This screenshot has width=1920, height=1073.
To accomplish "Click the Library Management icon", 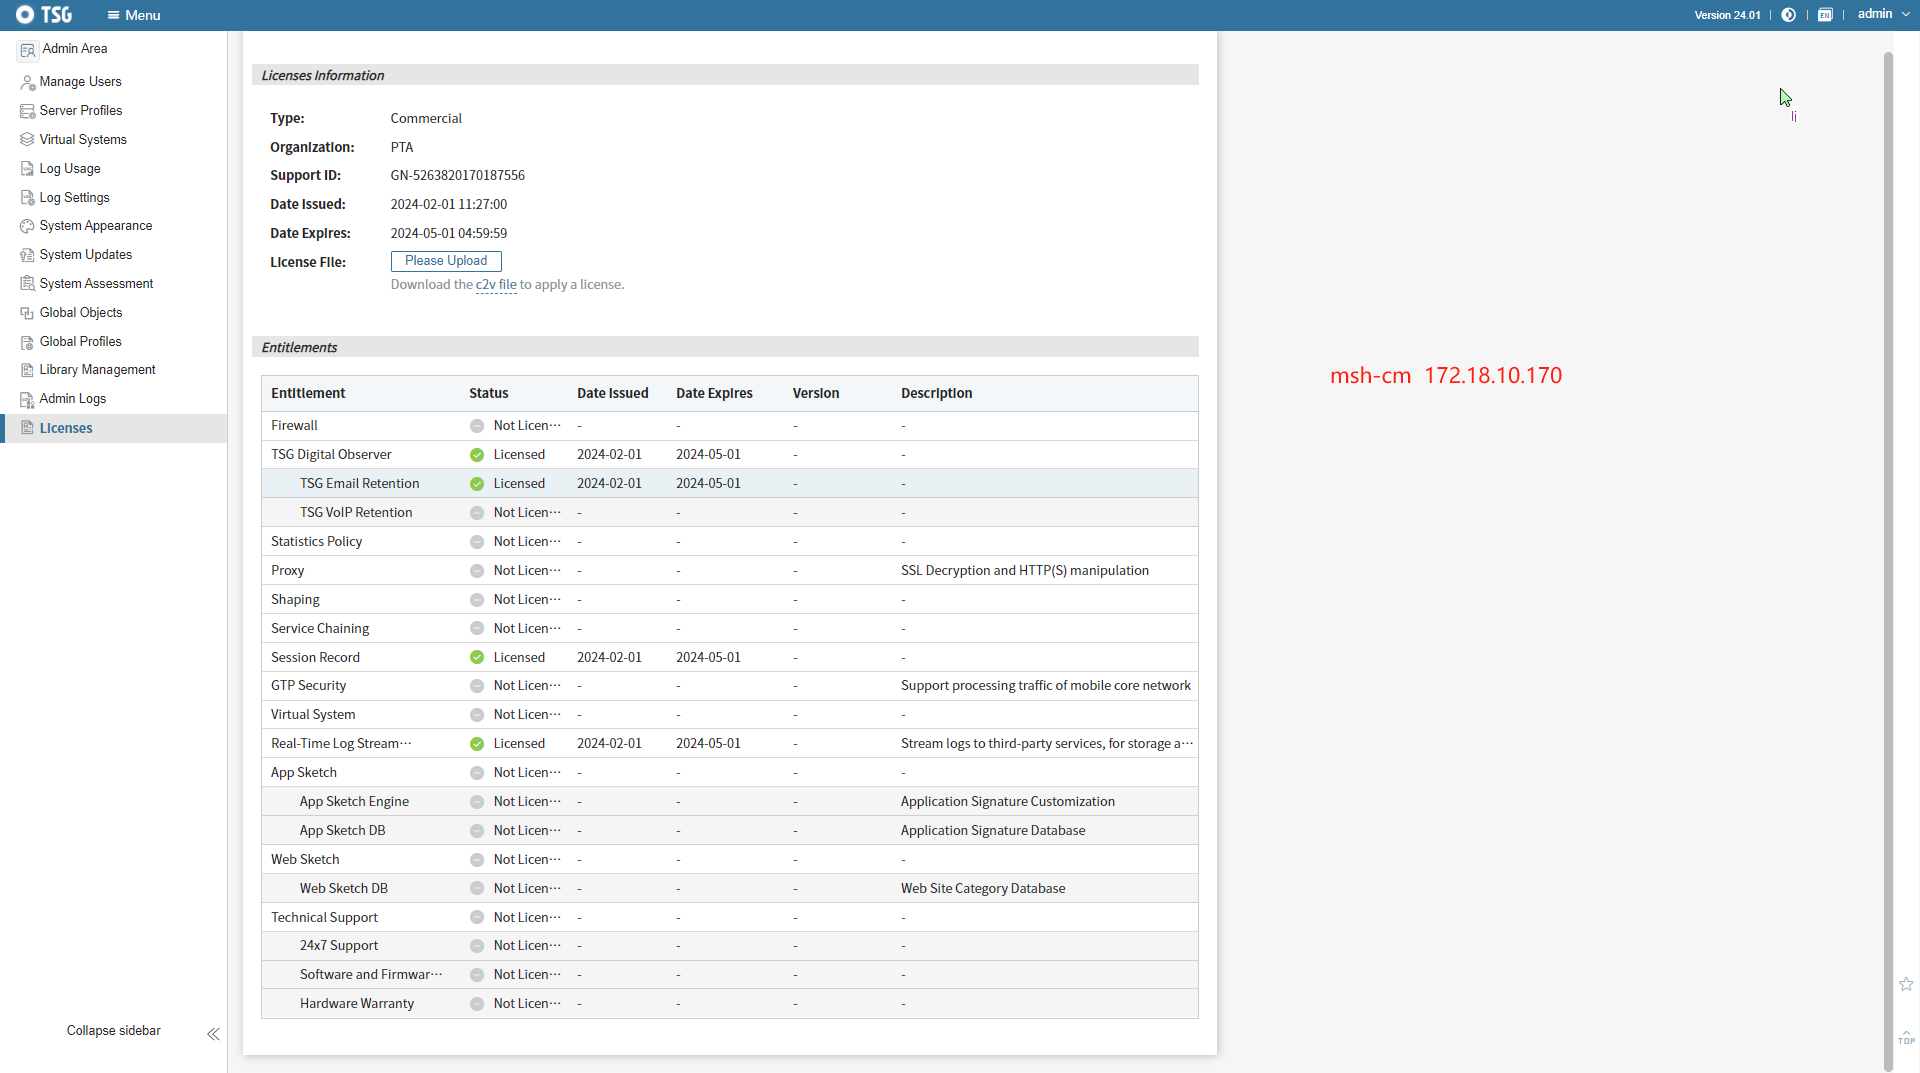I will pyautogui.click(x=27, y=370).
